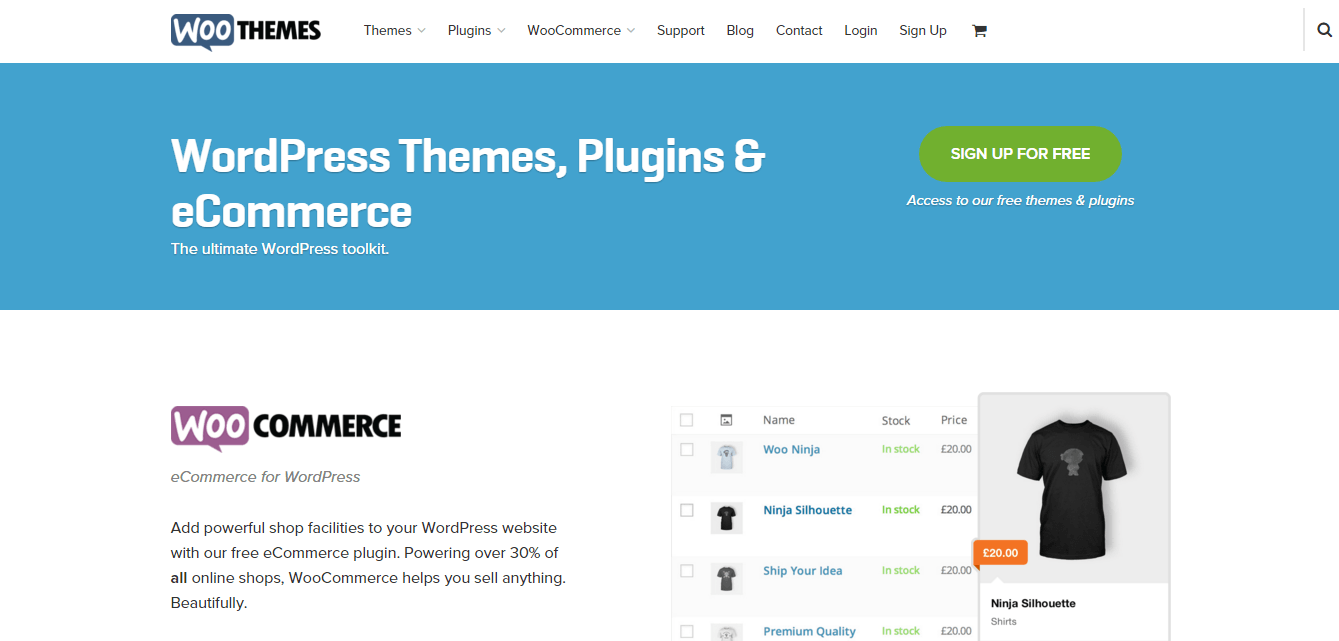The width and height of the screenshot is (1339, 641).
Task: Click the WooCommerce logo
Action: point(286,427)
